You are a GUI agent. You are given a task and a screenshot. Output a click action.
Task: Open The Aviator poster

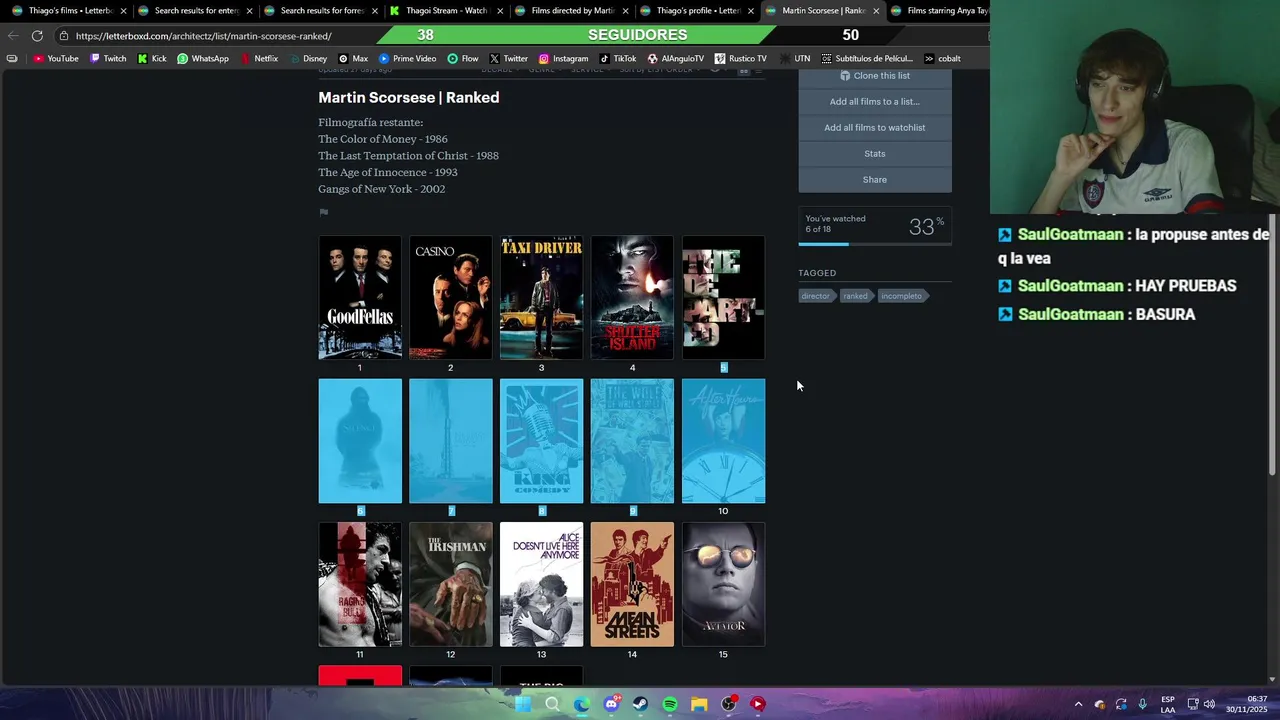coord(723,584)
